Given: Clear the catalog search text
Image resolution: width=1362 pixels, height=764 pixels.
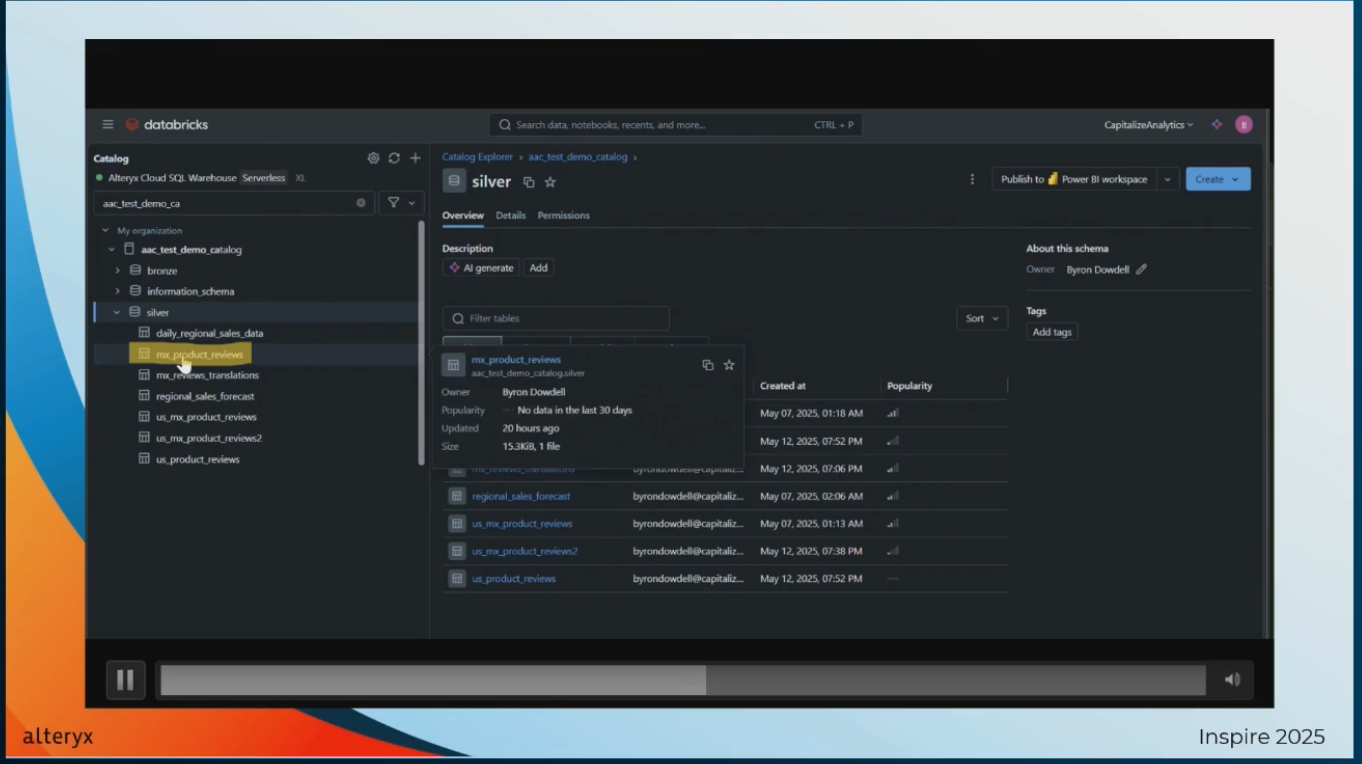Looking at the screenshot, I should click(361, 203).
